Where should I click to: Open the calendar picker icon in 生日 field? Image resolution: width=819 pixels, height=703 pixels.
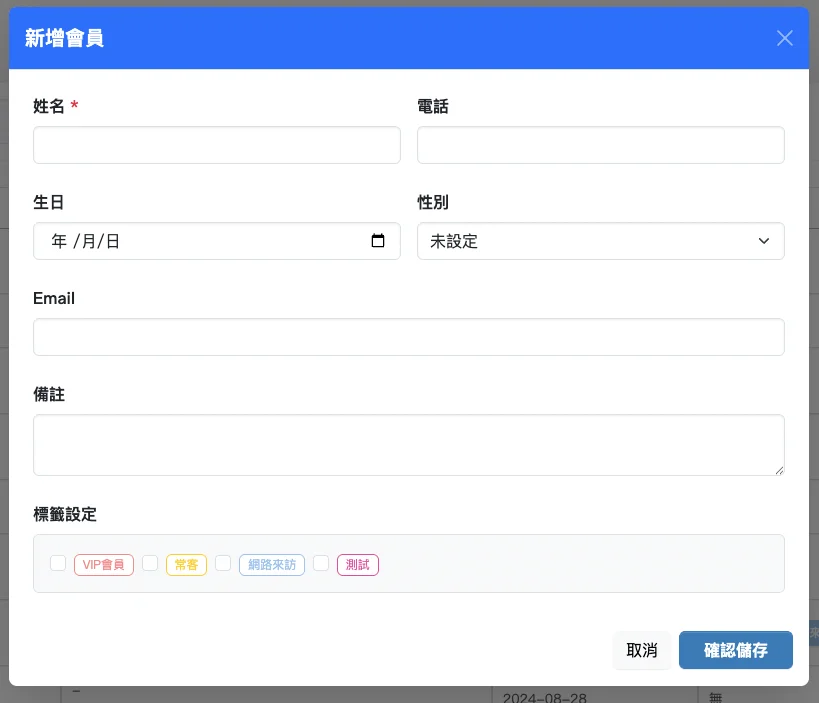point(378,241)
